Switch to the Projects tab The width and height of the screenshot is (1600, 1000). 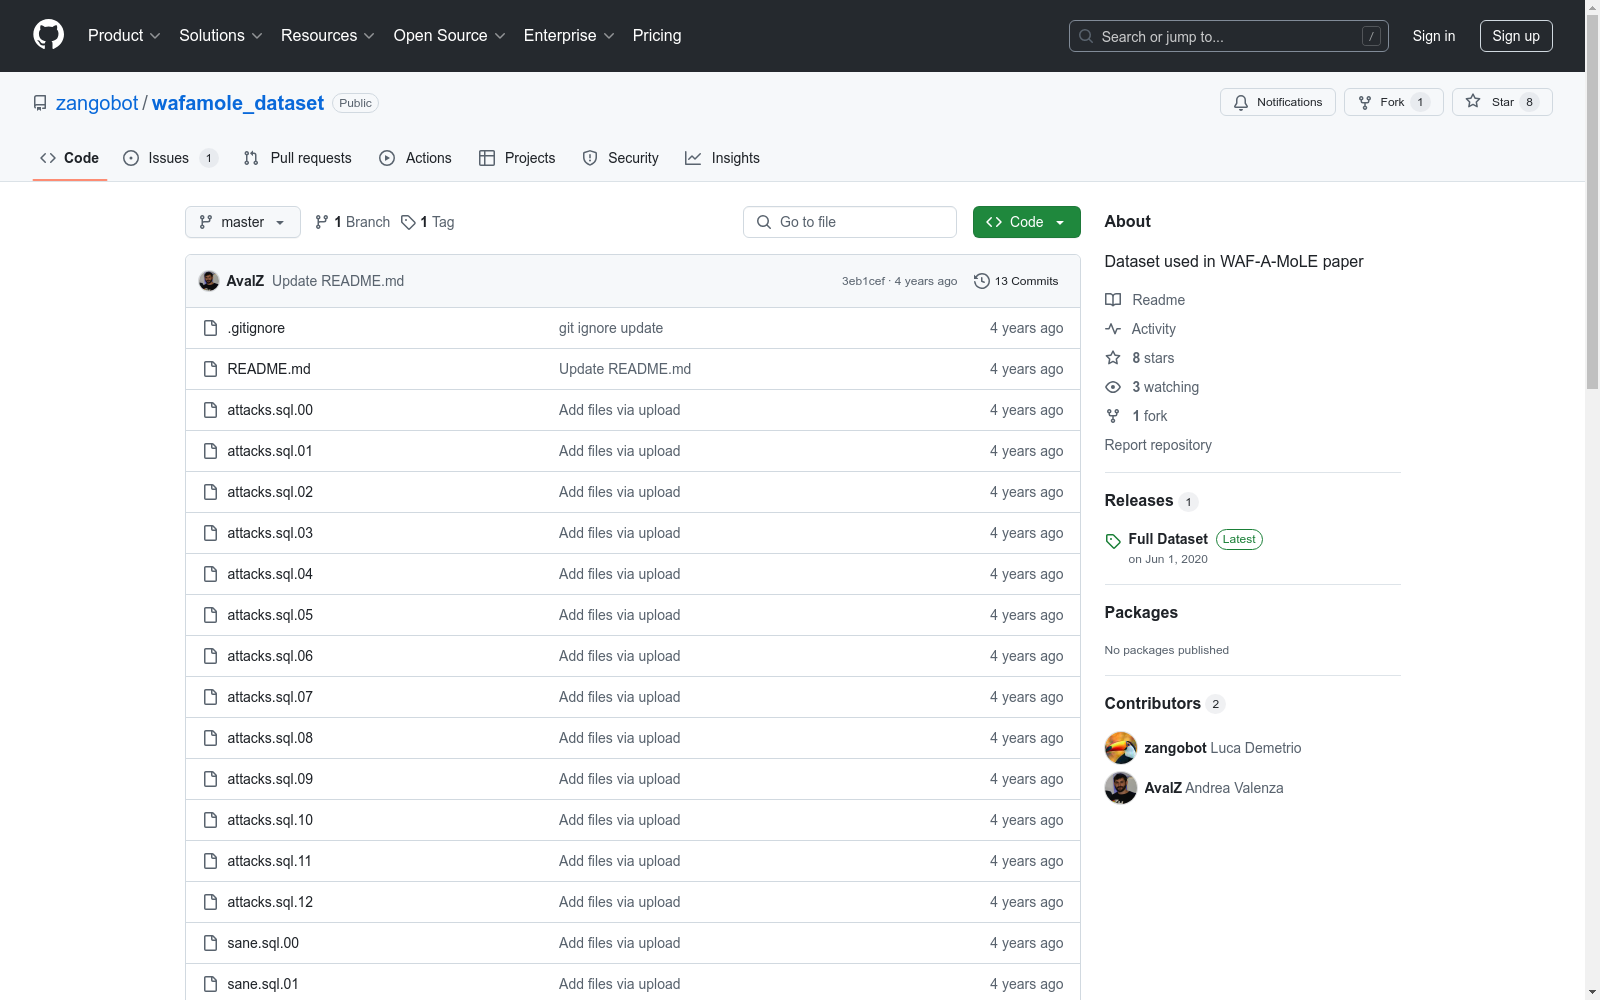click(517, 158)
